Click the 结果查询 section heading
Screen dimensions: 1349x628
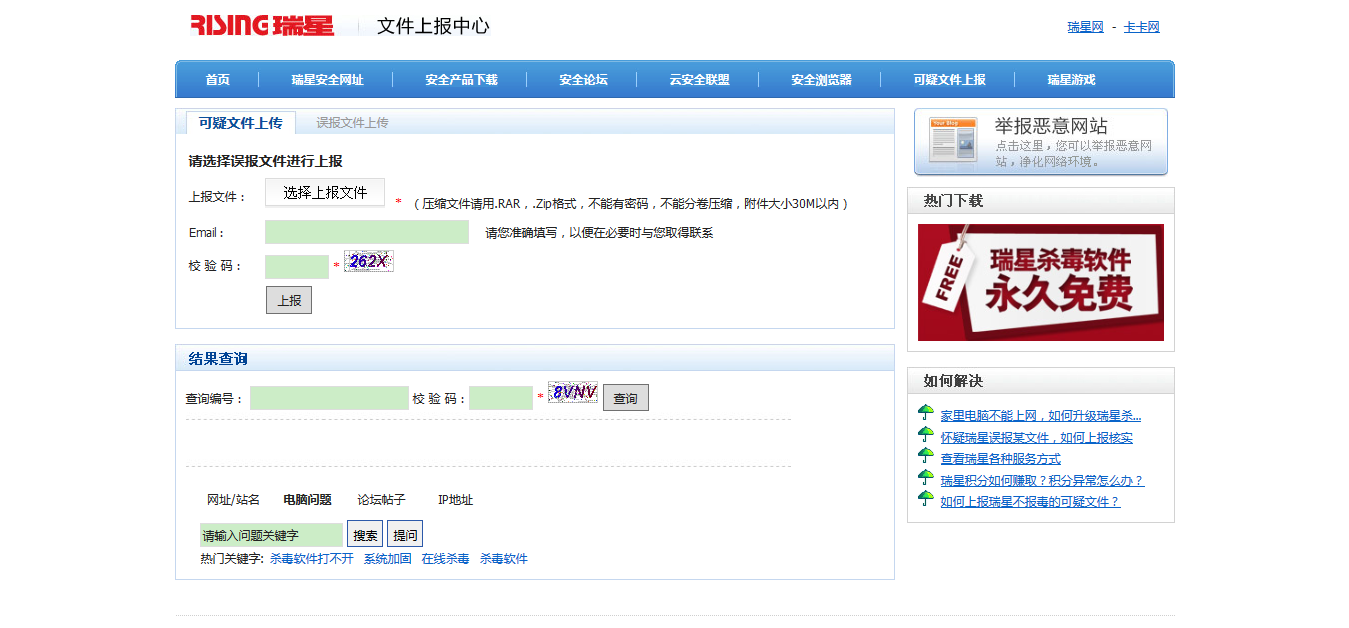click(218, 358)
